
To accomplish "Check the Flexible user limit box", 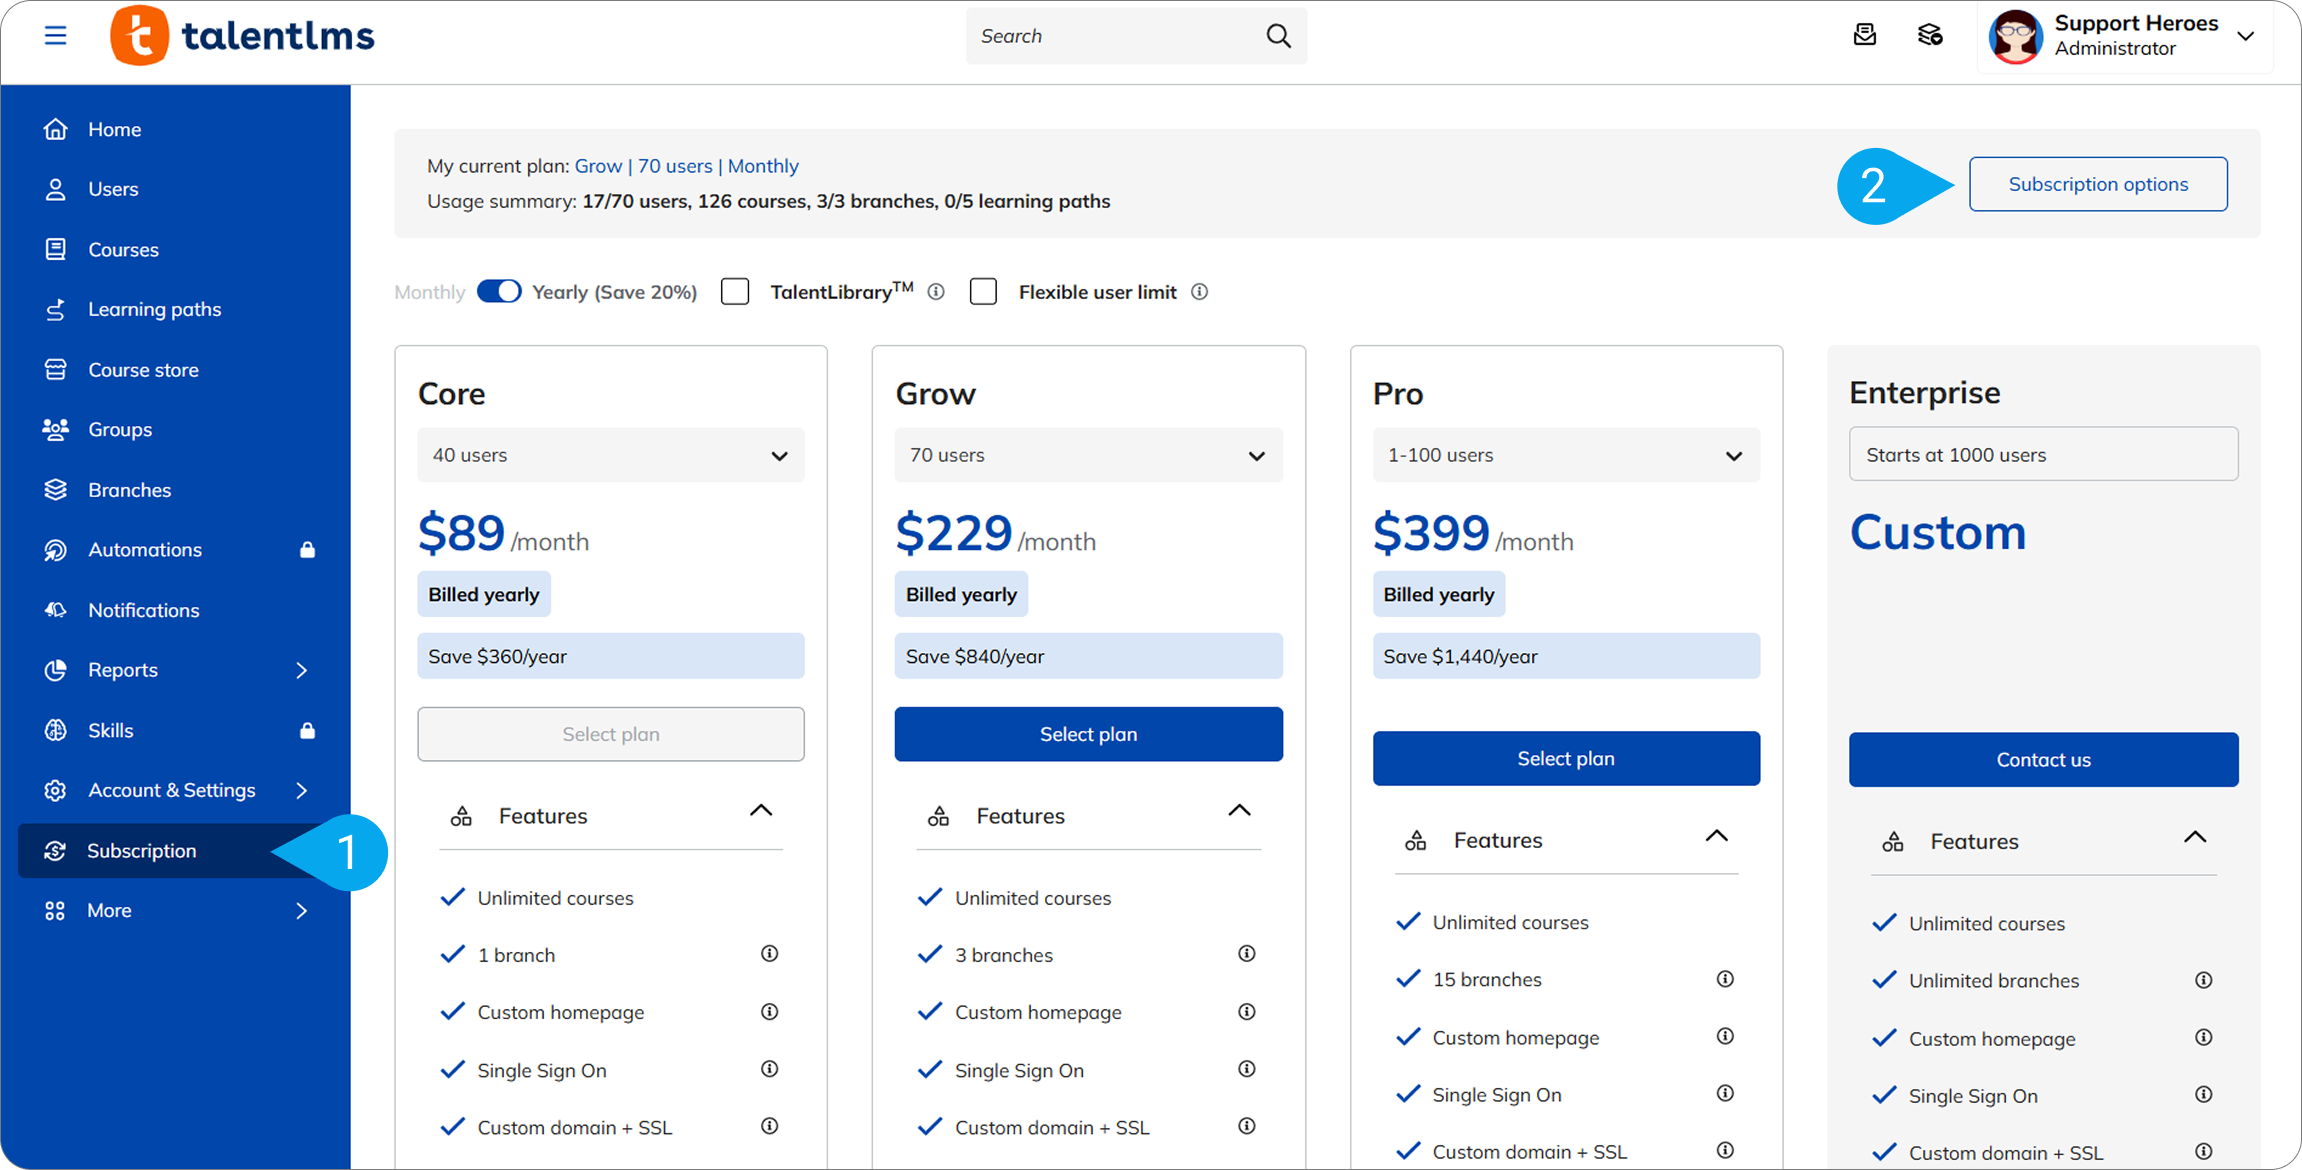I will click(x=984, y=292).
